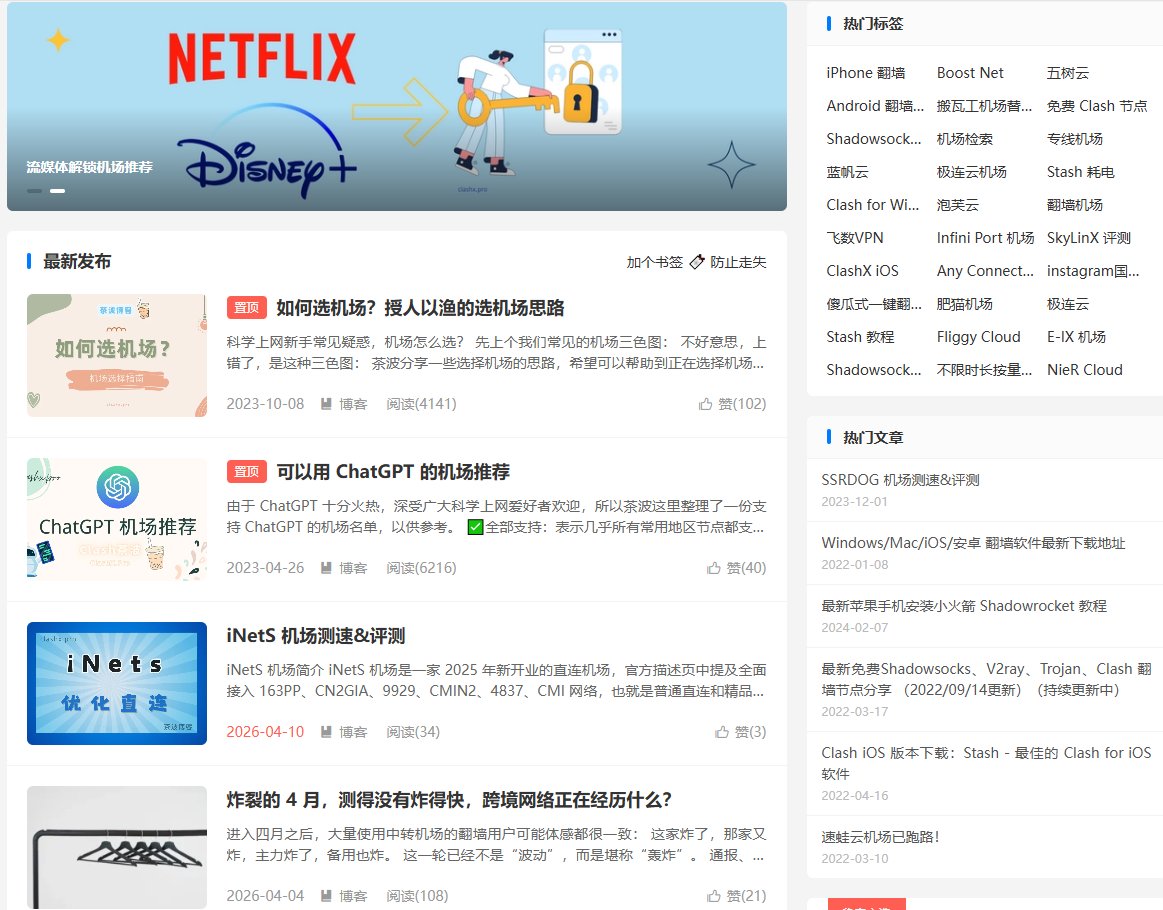Viewport: 1163px width, 910px height.
Task: Select the 蓝帆云 tag
Action: (847, 172)
